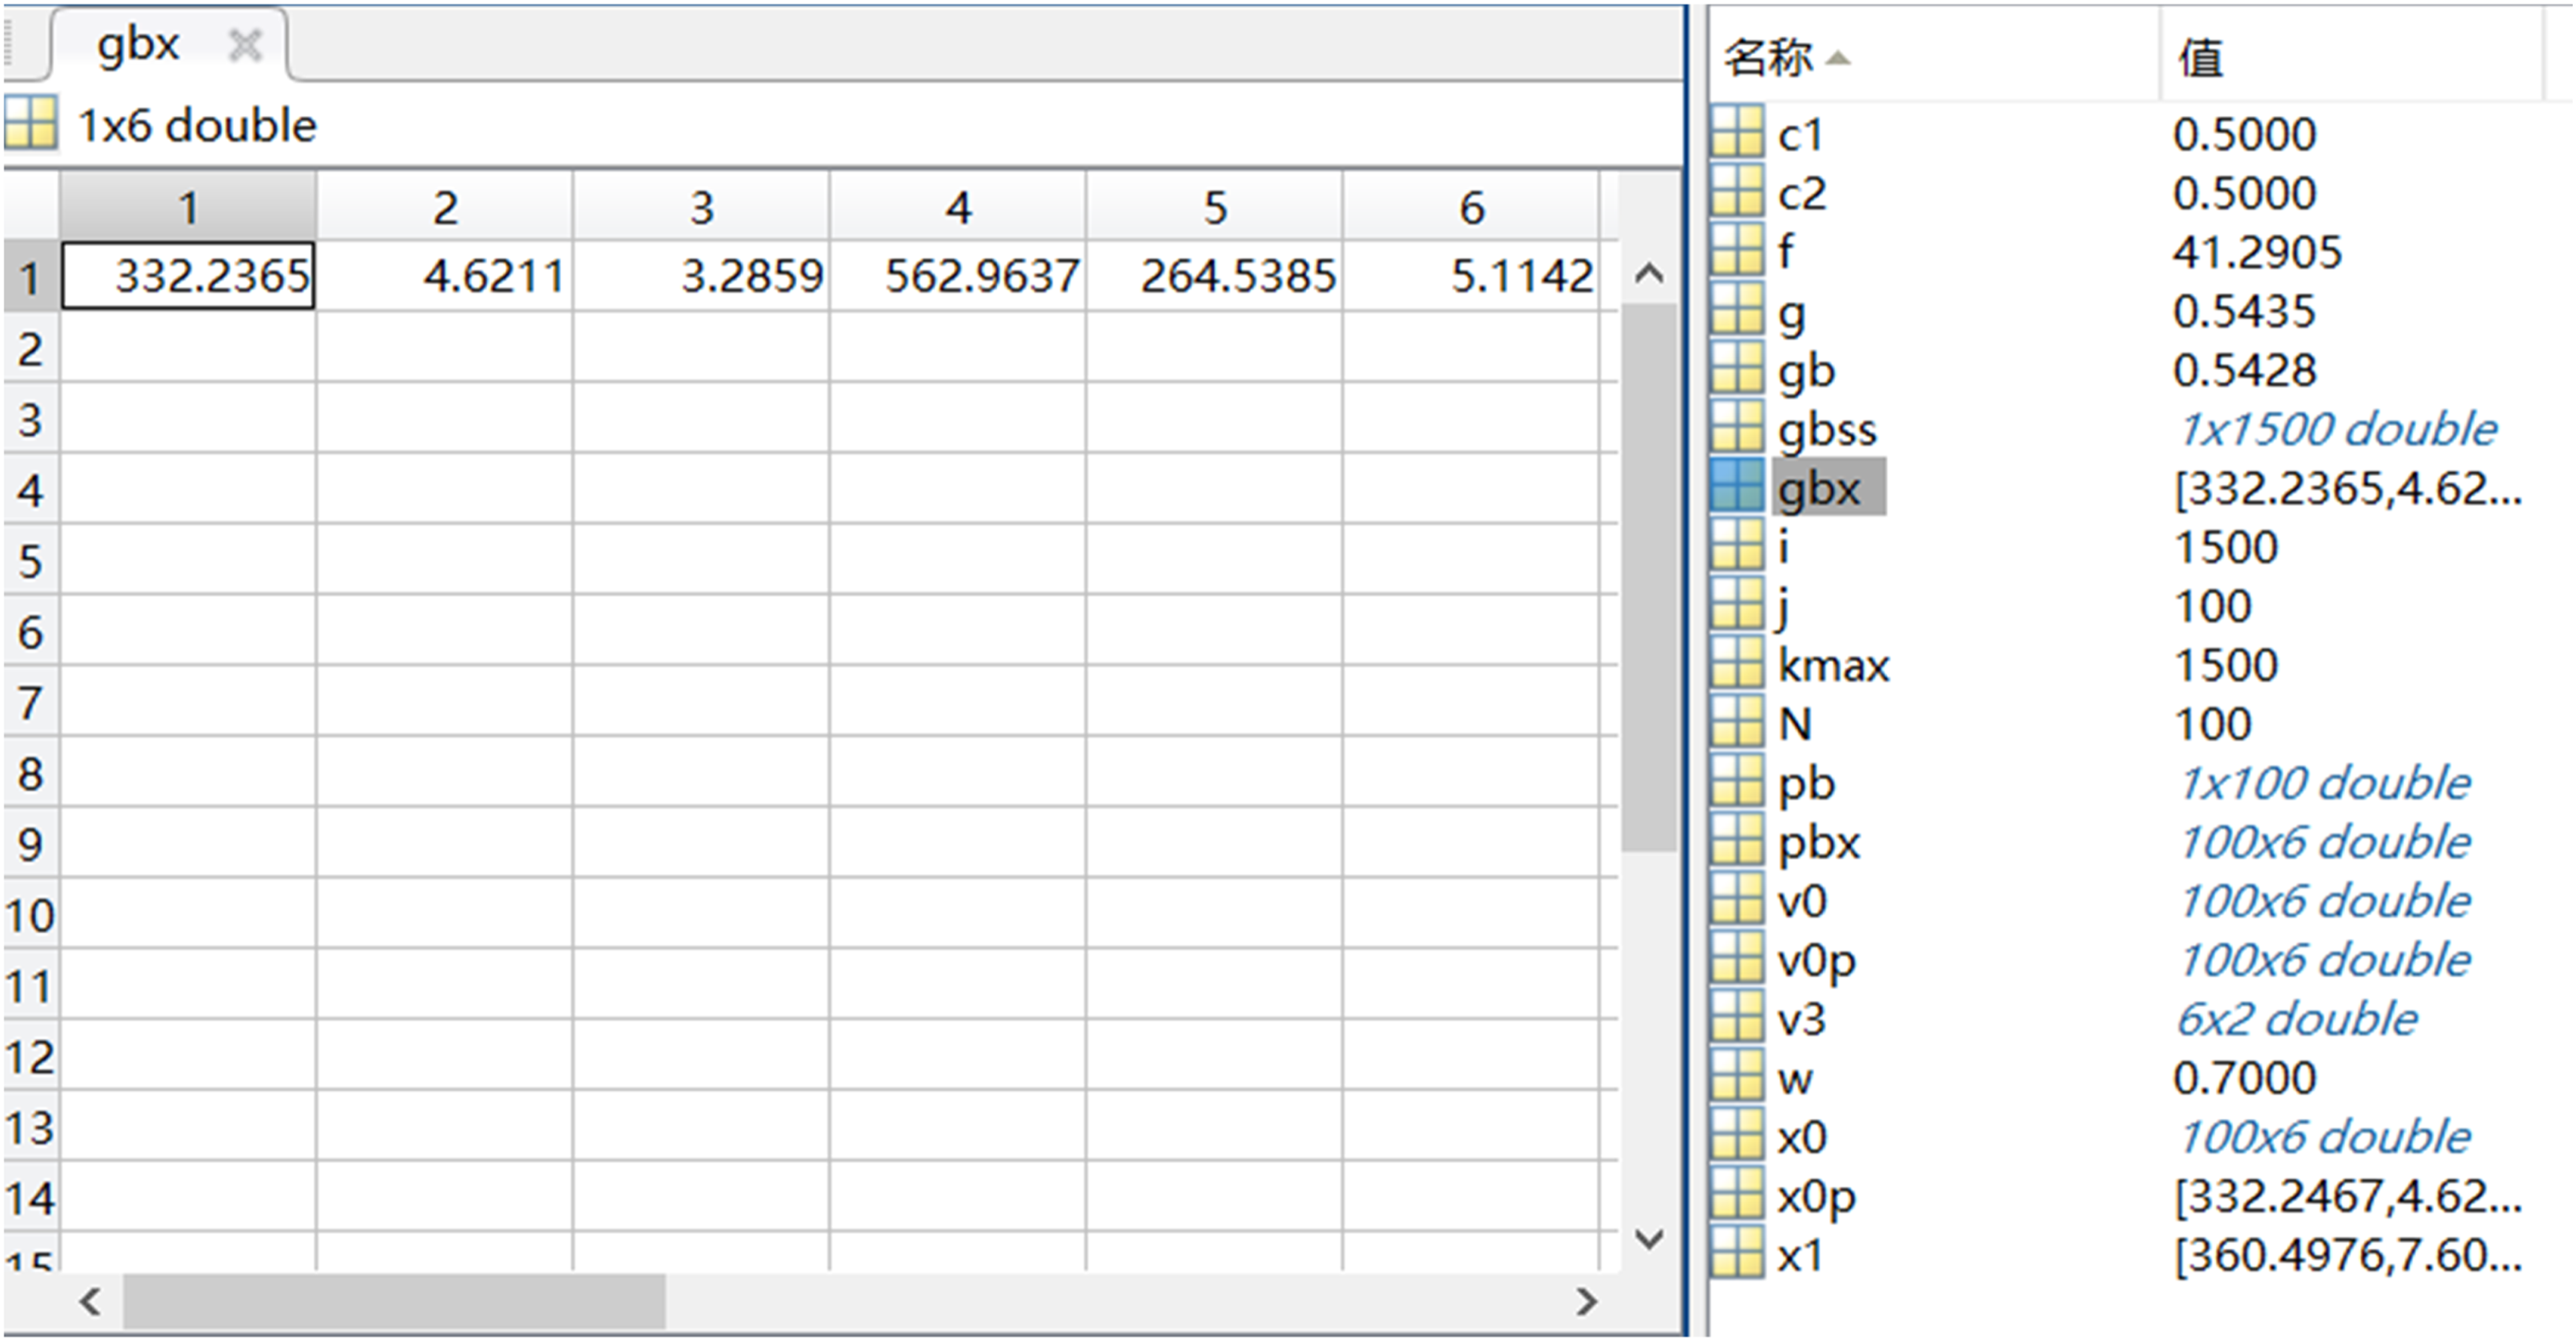
Task: Close the gbx variable tab
Action: click(x=245, y=45)
